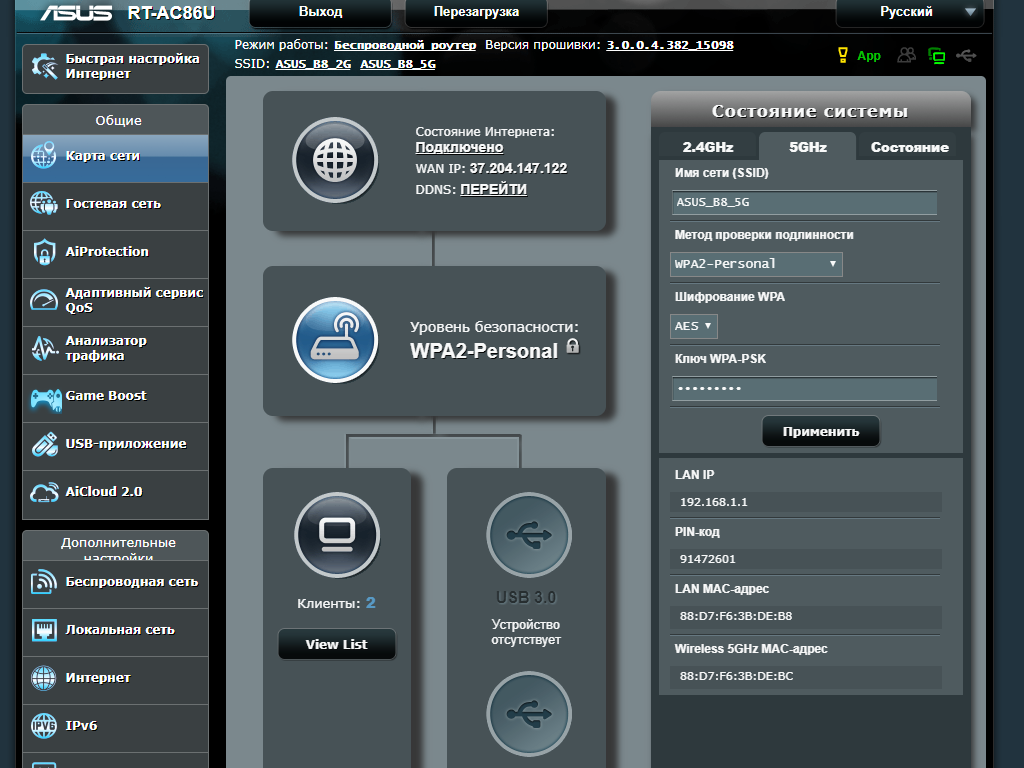The image size is (1024, 768).
Task: Switch to the 5GHz tab
Action: pyautogui.click(x=808, y=147)
